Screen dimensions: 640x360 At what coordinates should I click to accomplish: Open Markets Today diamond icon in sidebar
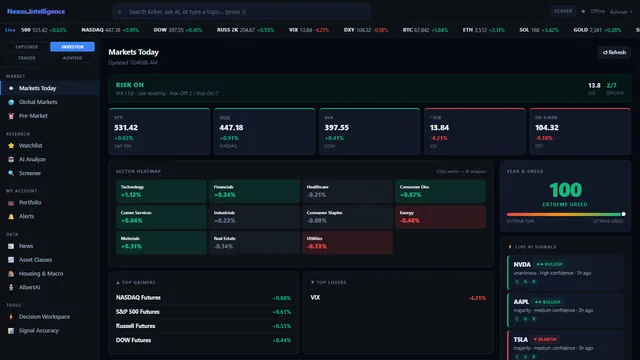coord(11,88)
